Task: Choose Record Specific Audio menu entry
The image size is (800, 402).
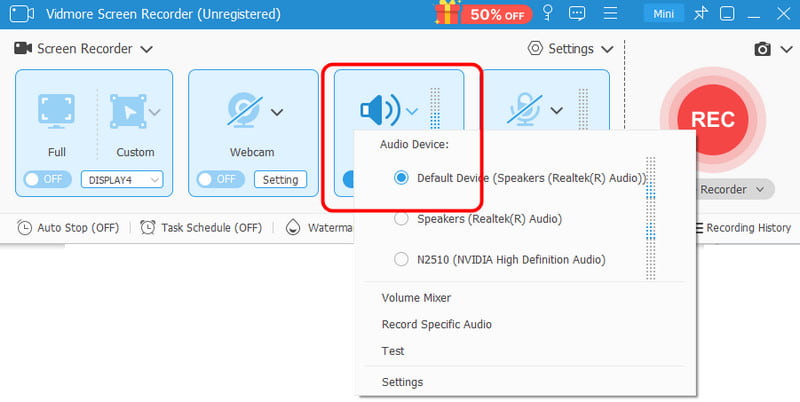Action: pyautogui.click(x=436, y=325)
